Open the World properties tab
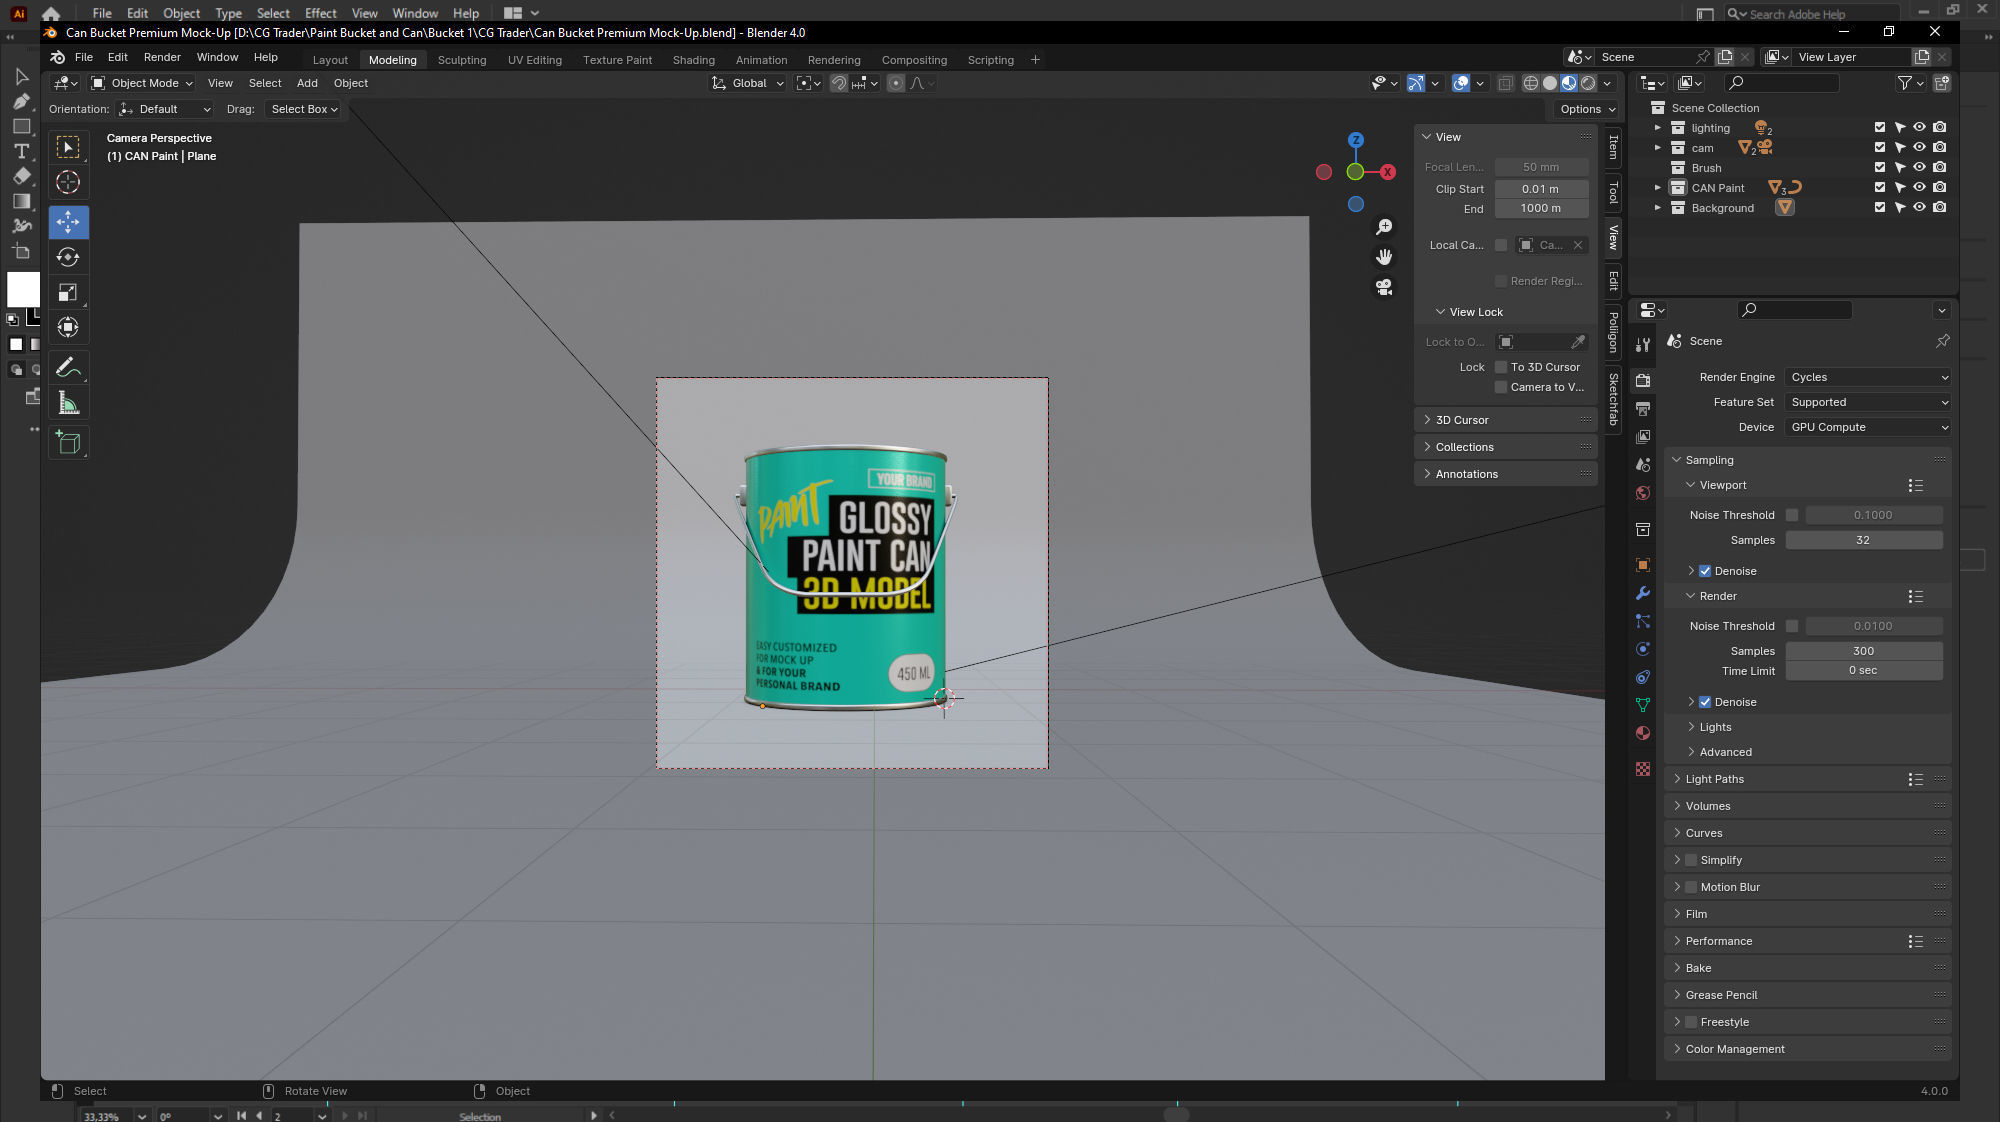The height and width of the screenshot is (1122, 2000). click(1643, 493)
